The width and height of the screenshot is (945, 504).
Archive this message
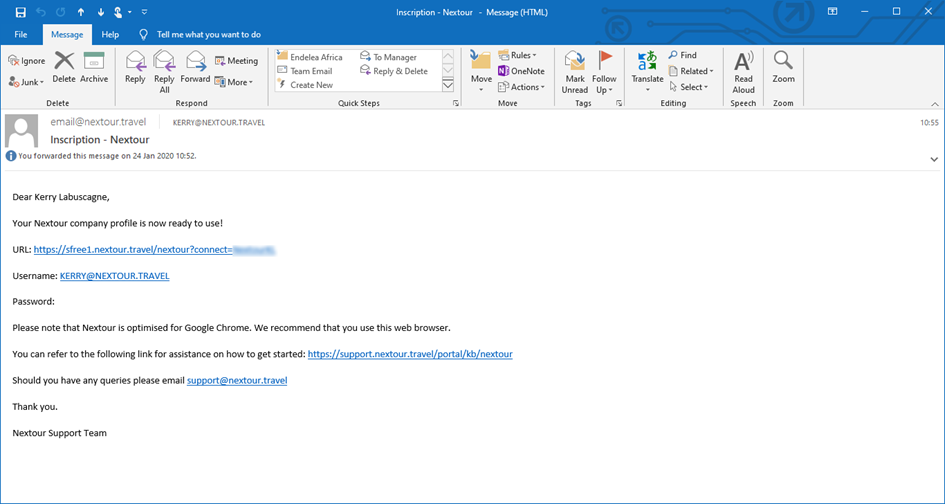coord(94,68)
